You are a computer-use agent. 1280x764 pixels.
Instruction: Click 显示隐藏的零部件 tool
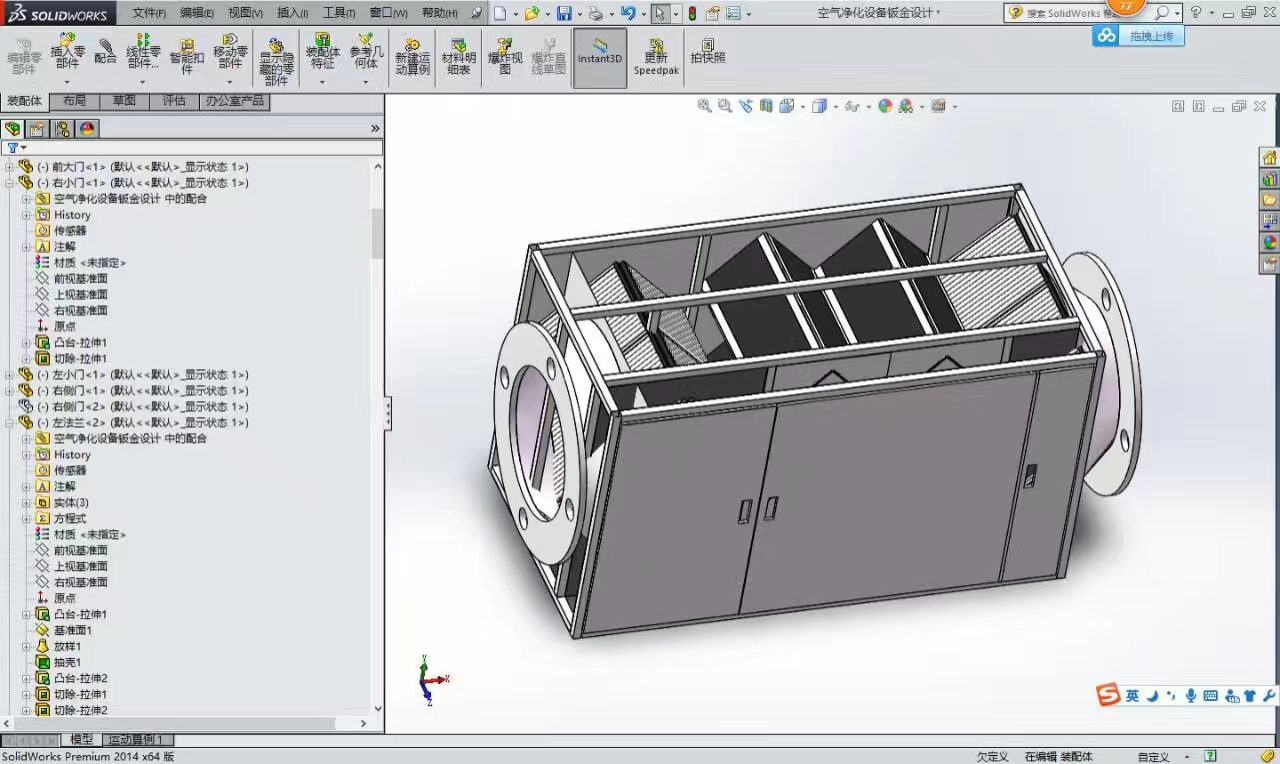[276, 61]
